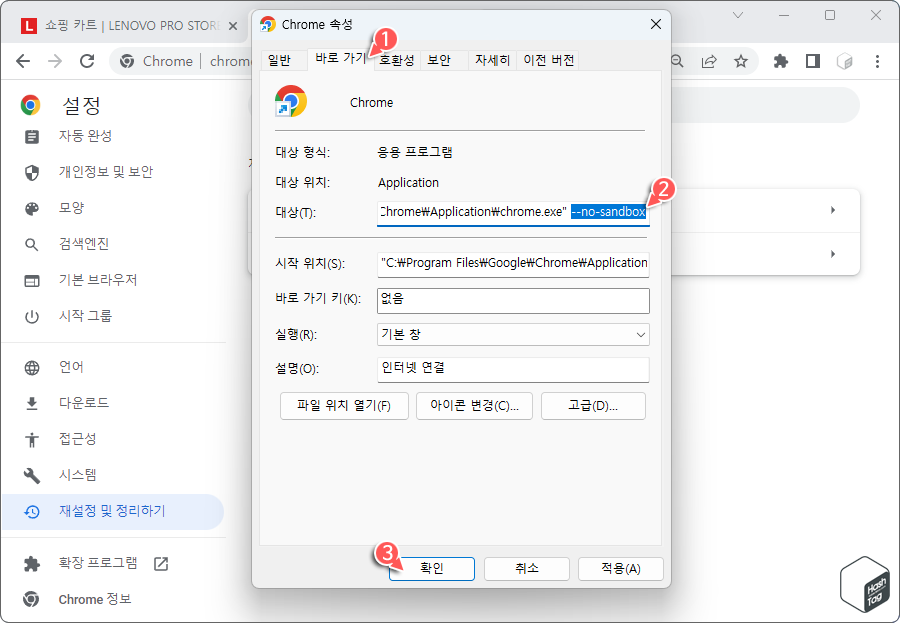900x623 pixels.
Task: Click the 파일 위치 열기(F) button
Action: tap(343, 406)
